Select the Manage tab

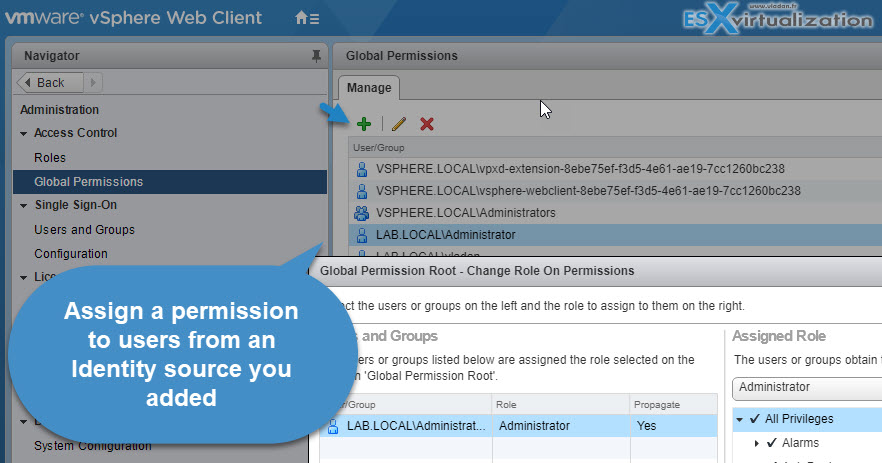(369, 88)
